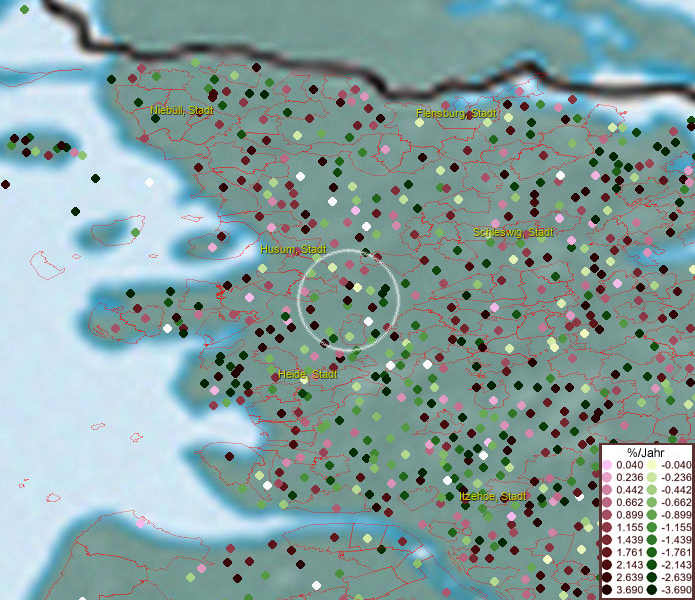Pick the dark green -3.690 legend swatch

(652, 590)
